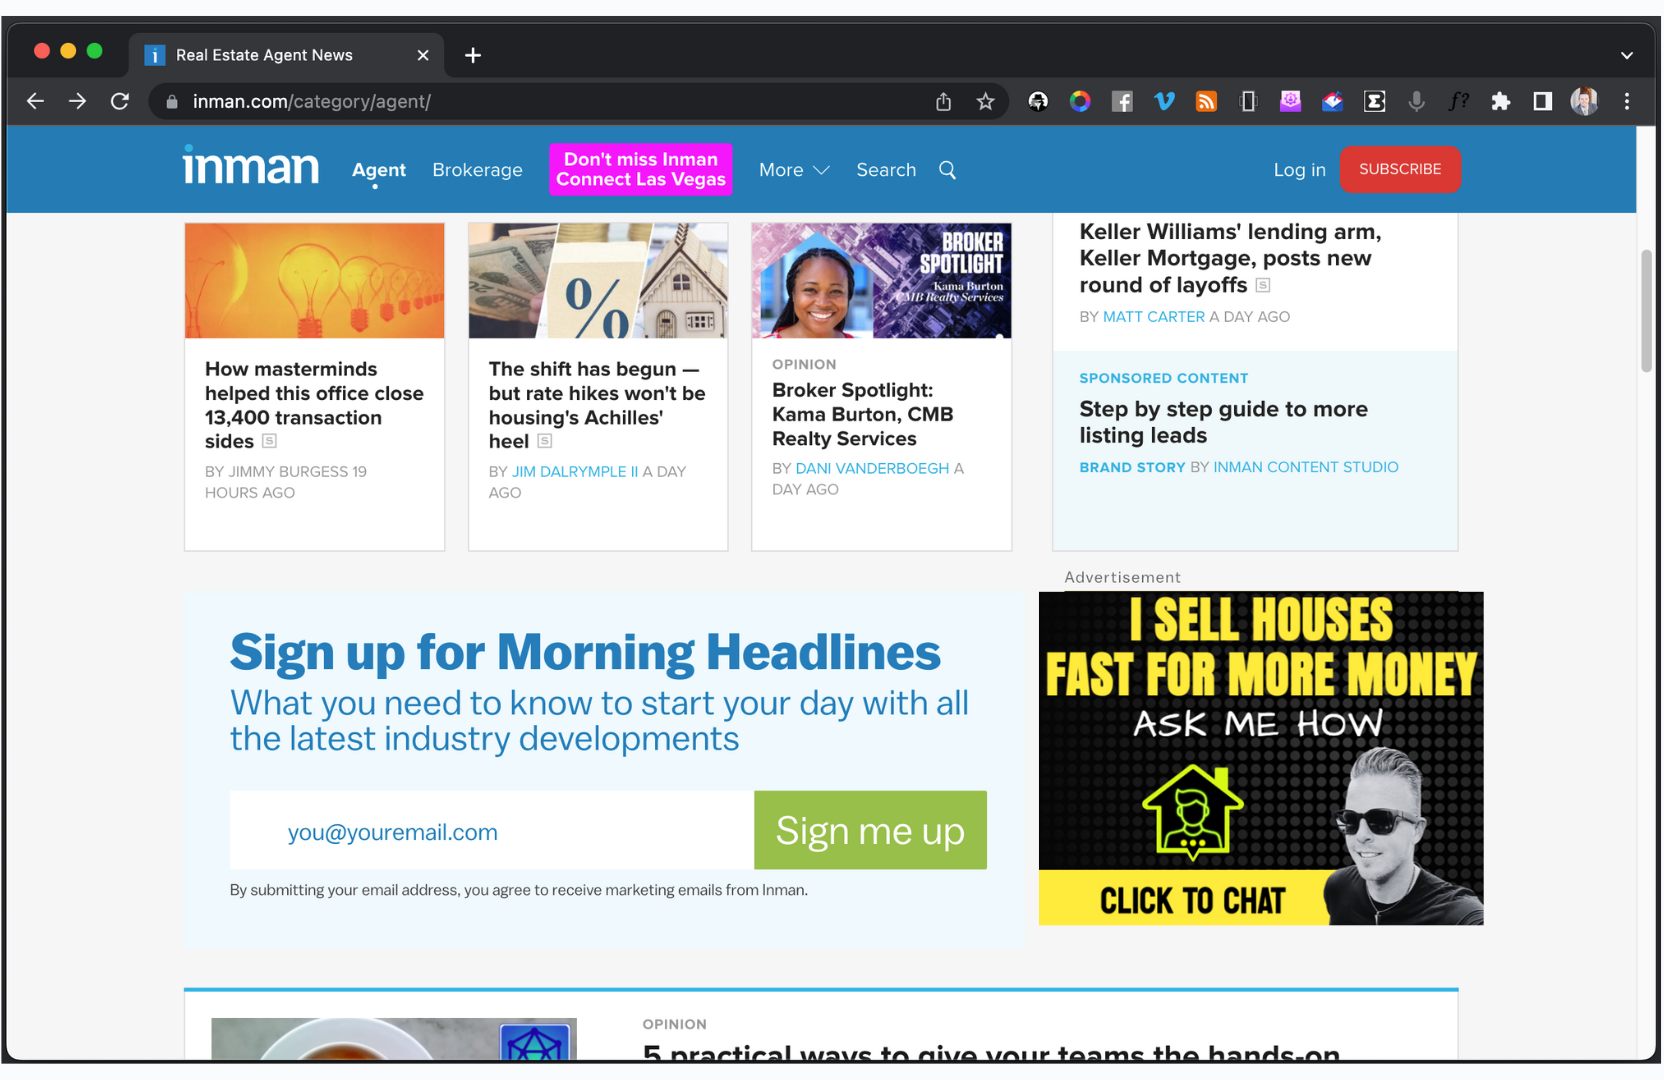Open a new browser tab
The image size is (1664, 1080).
473,55
